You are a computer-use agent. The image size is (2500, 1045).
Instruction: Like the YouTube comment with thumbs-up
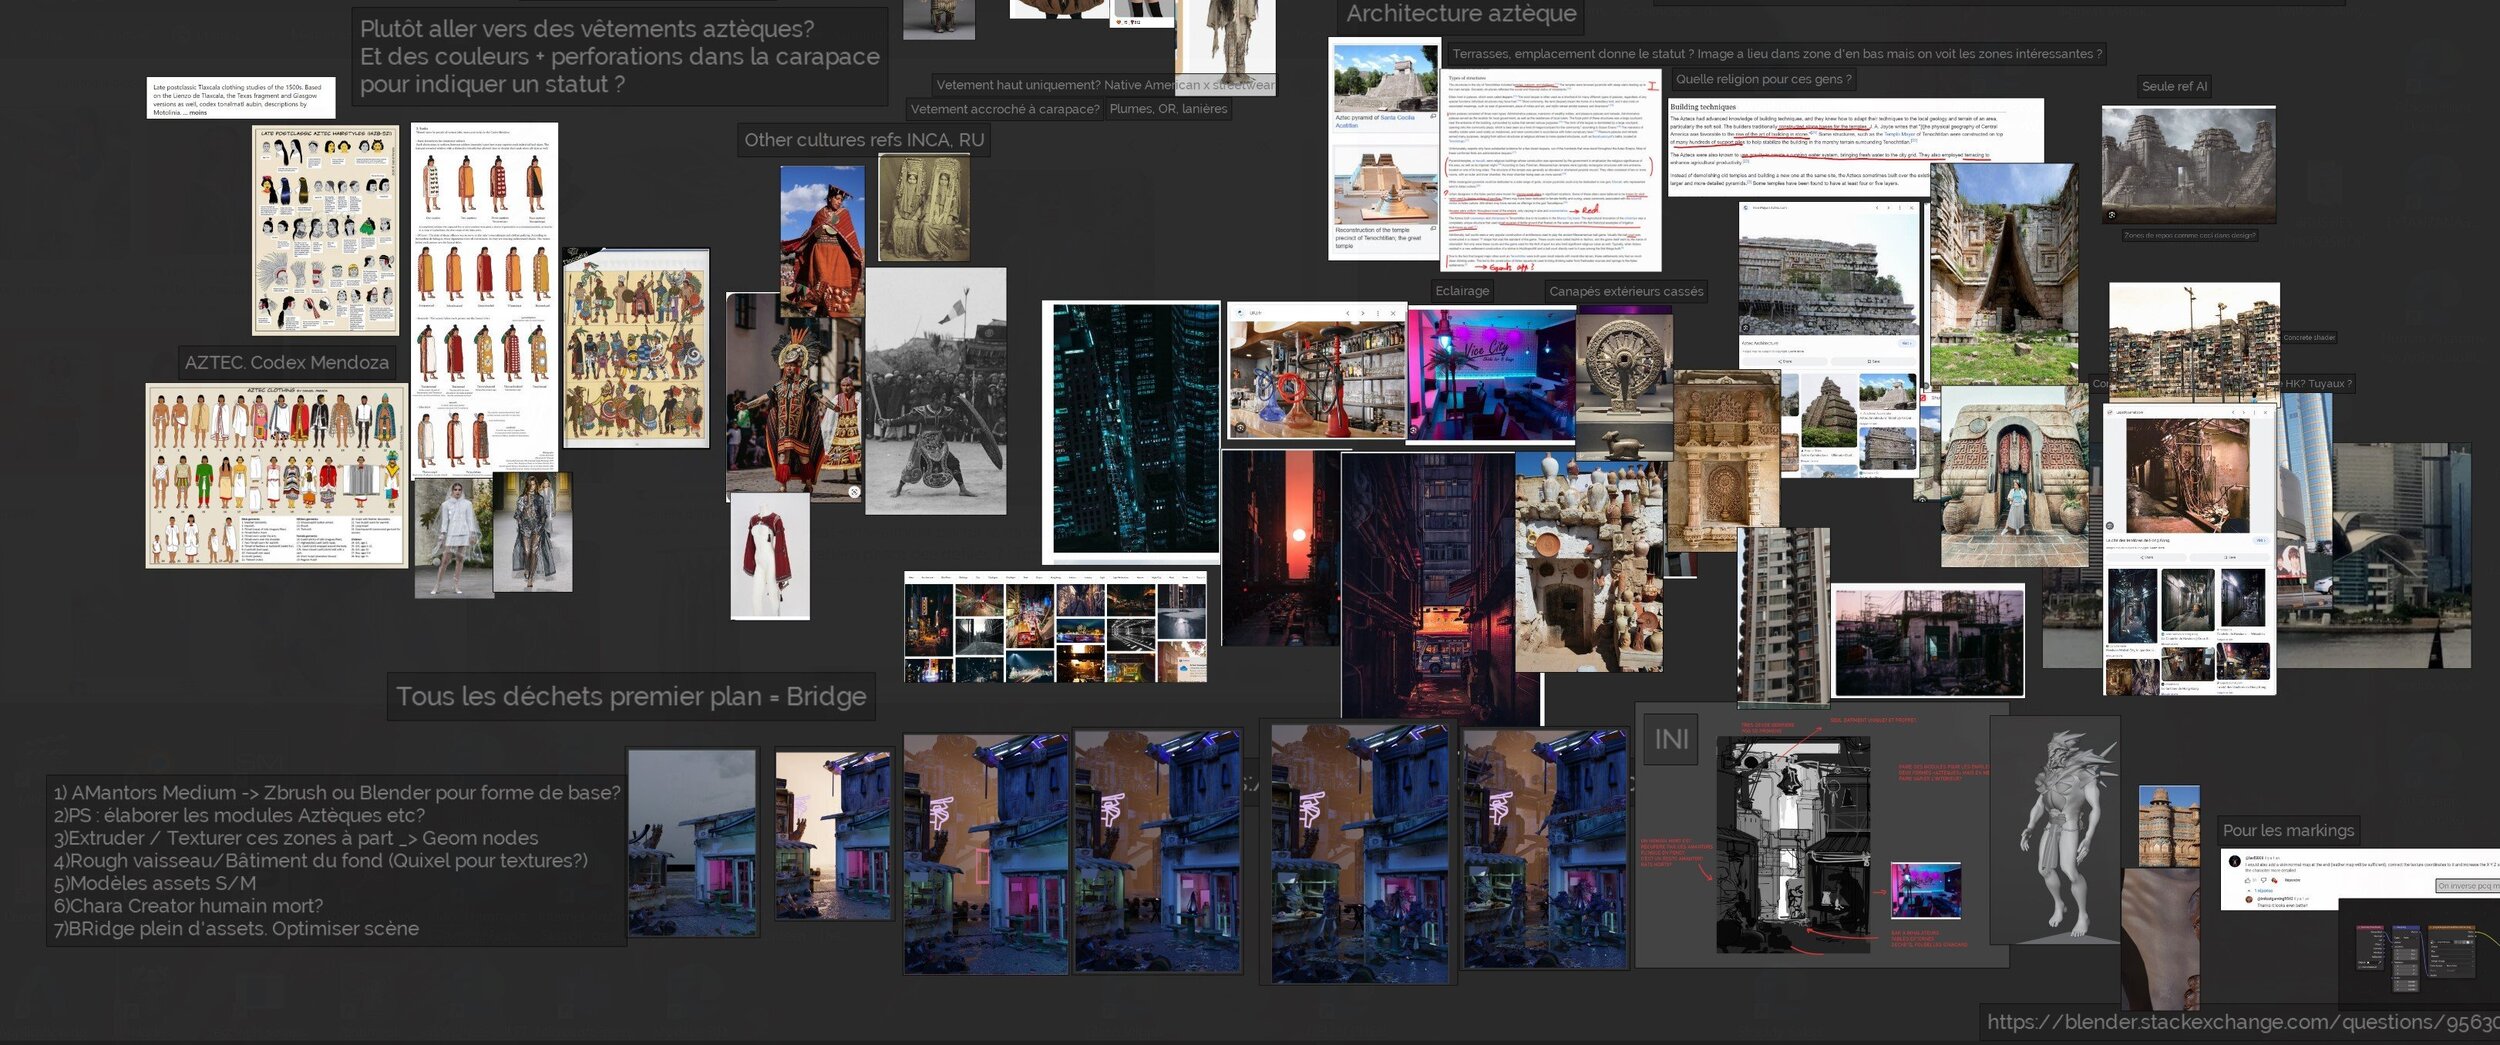pos(2246,880)
